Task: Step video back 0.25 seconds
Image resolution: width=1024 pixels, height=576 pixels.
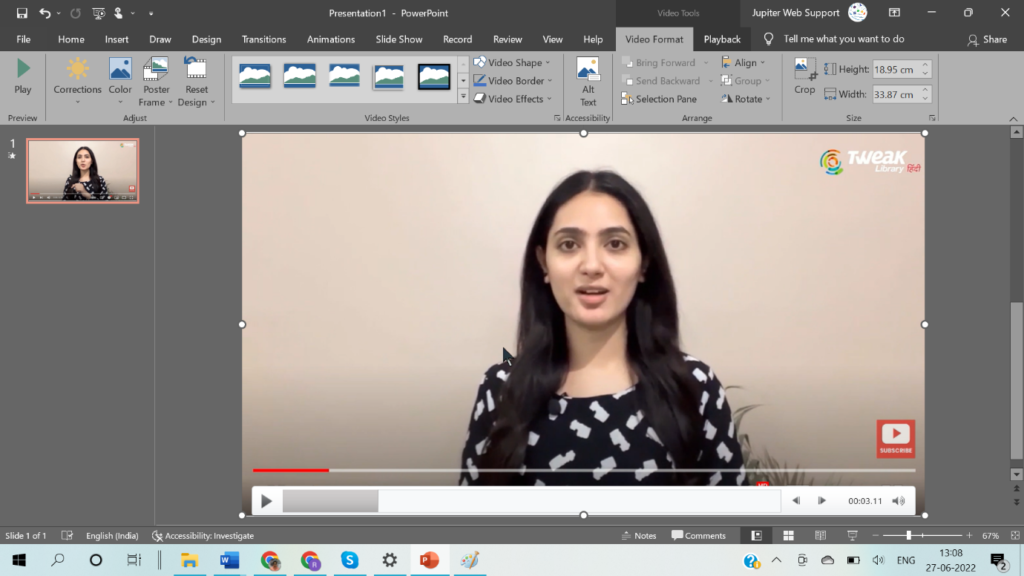Action: point(796,501)
